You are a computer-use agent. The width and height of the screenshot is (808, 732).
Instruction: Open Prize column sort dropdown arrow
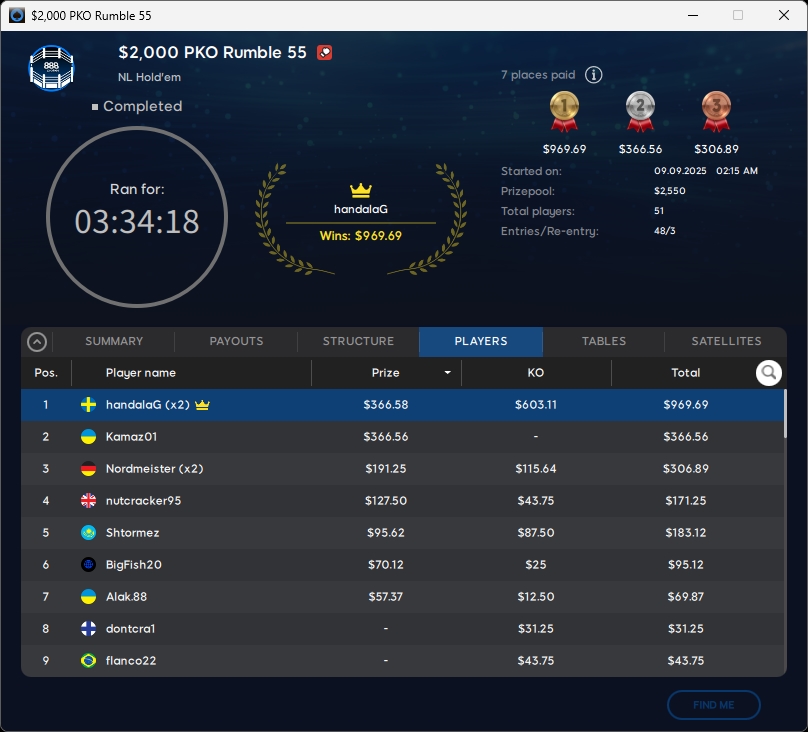pyautogui.click(x=447, y=373)
